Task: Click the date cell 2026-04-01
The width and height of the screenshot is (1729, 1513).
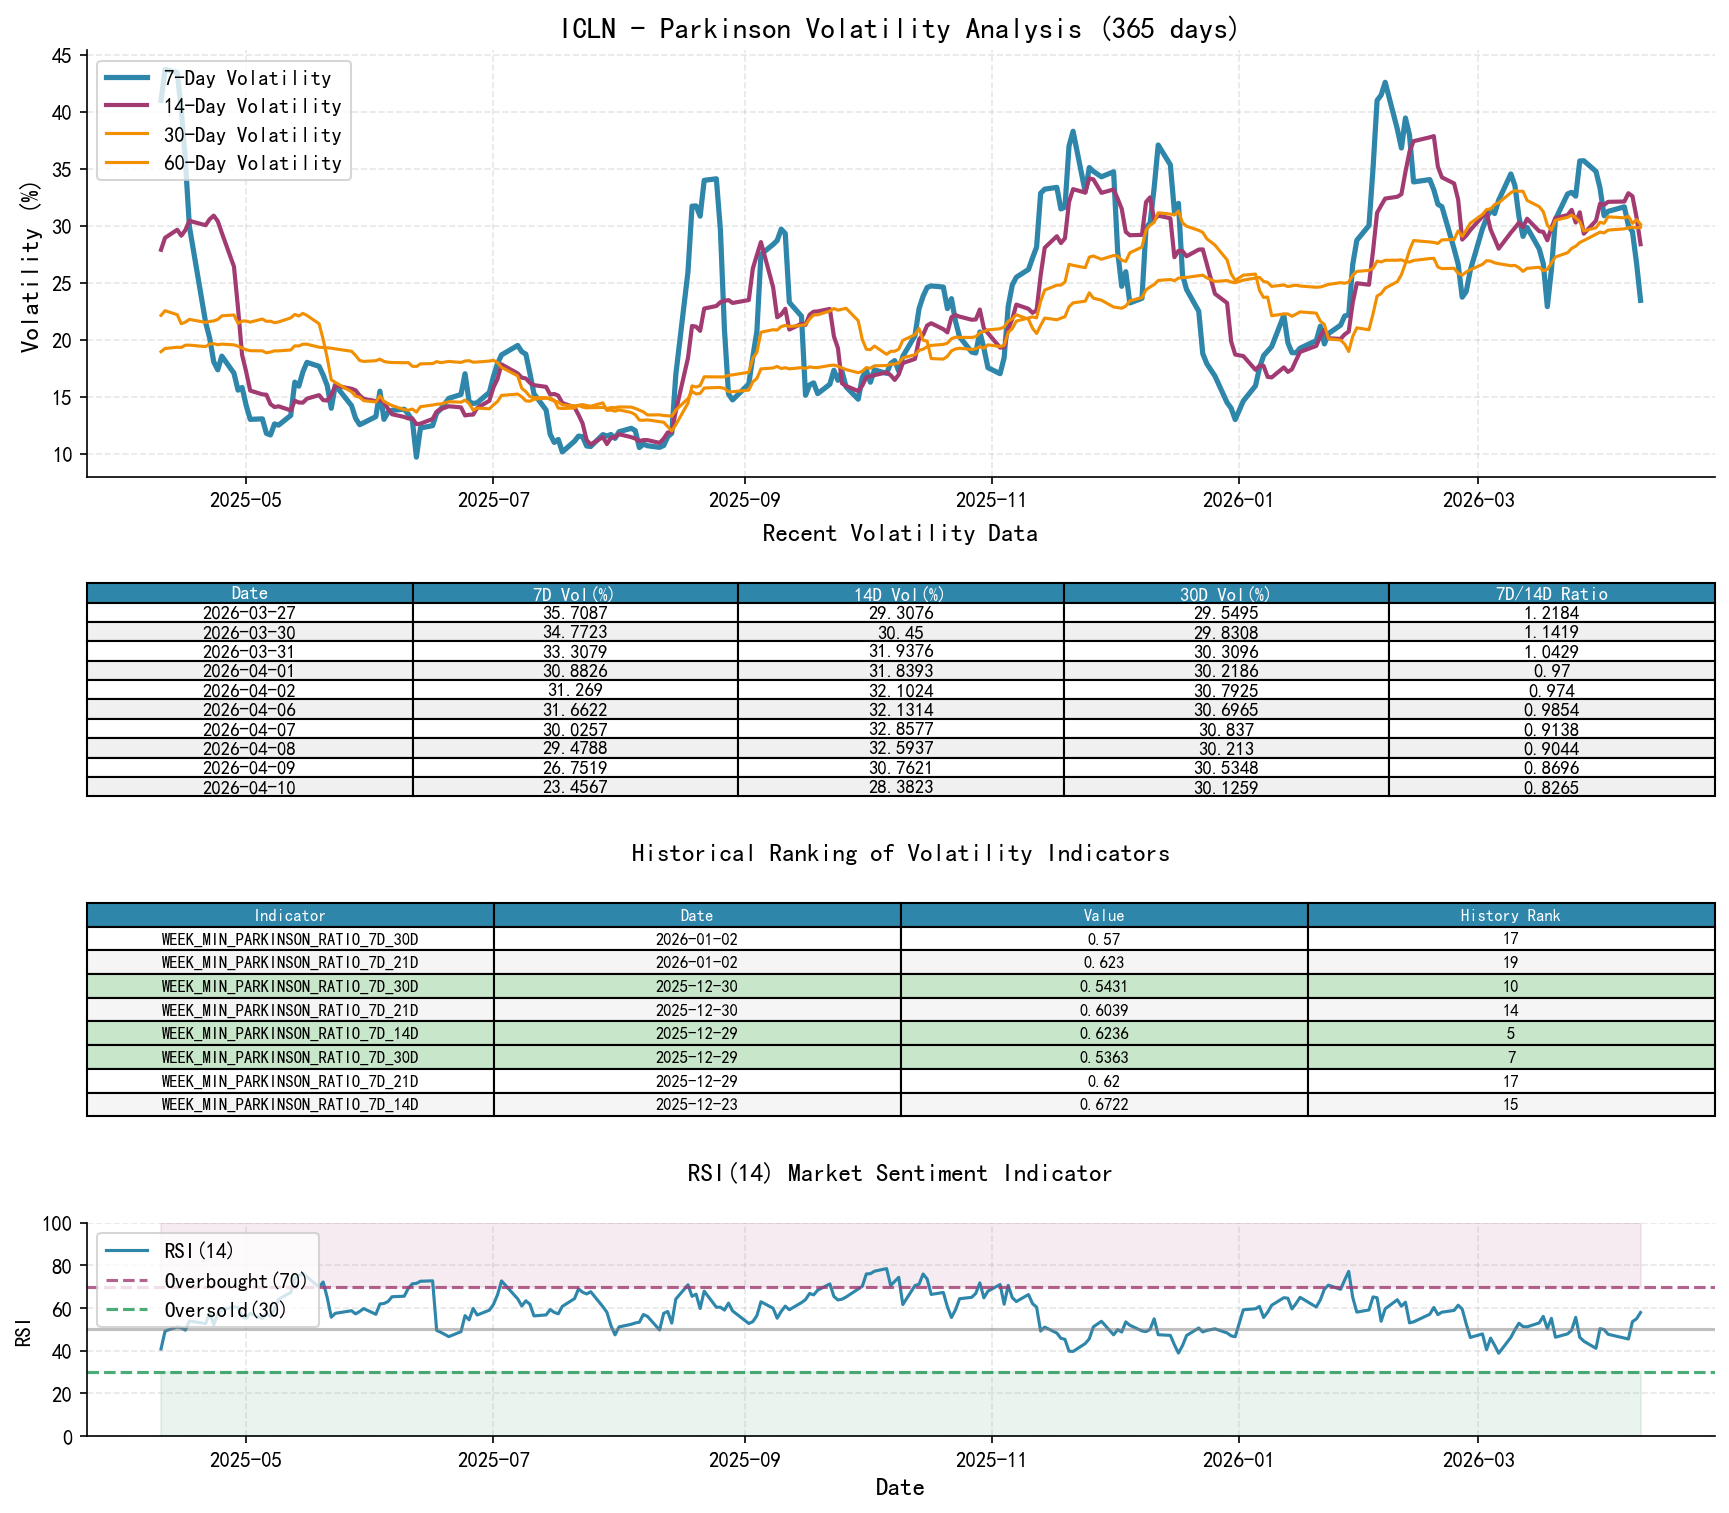Action: point(250,671)
